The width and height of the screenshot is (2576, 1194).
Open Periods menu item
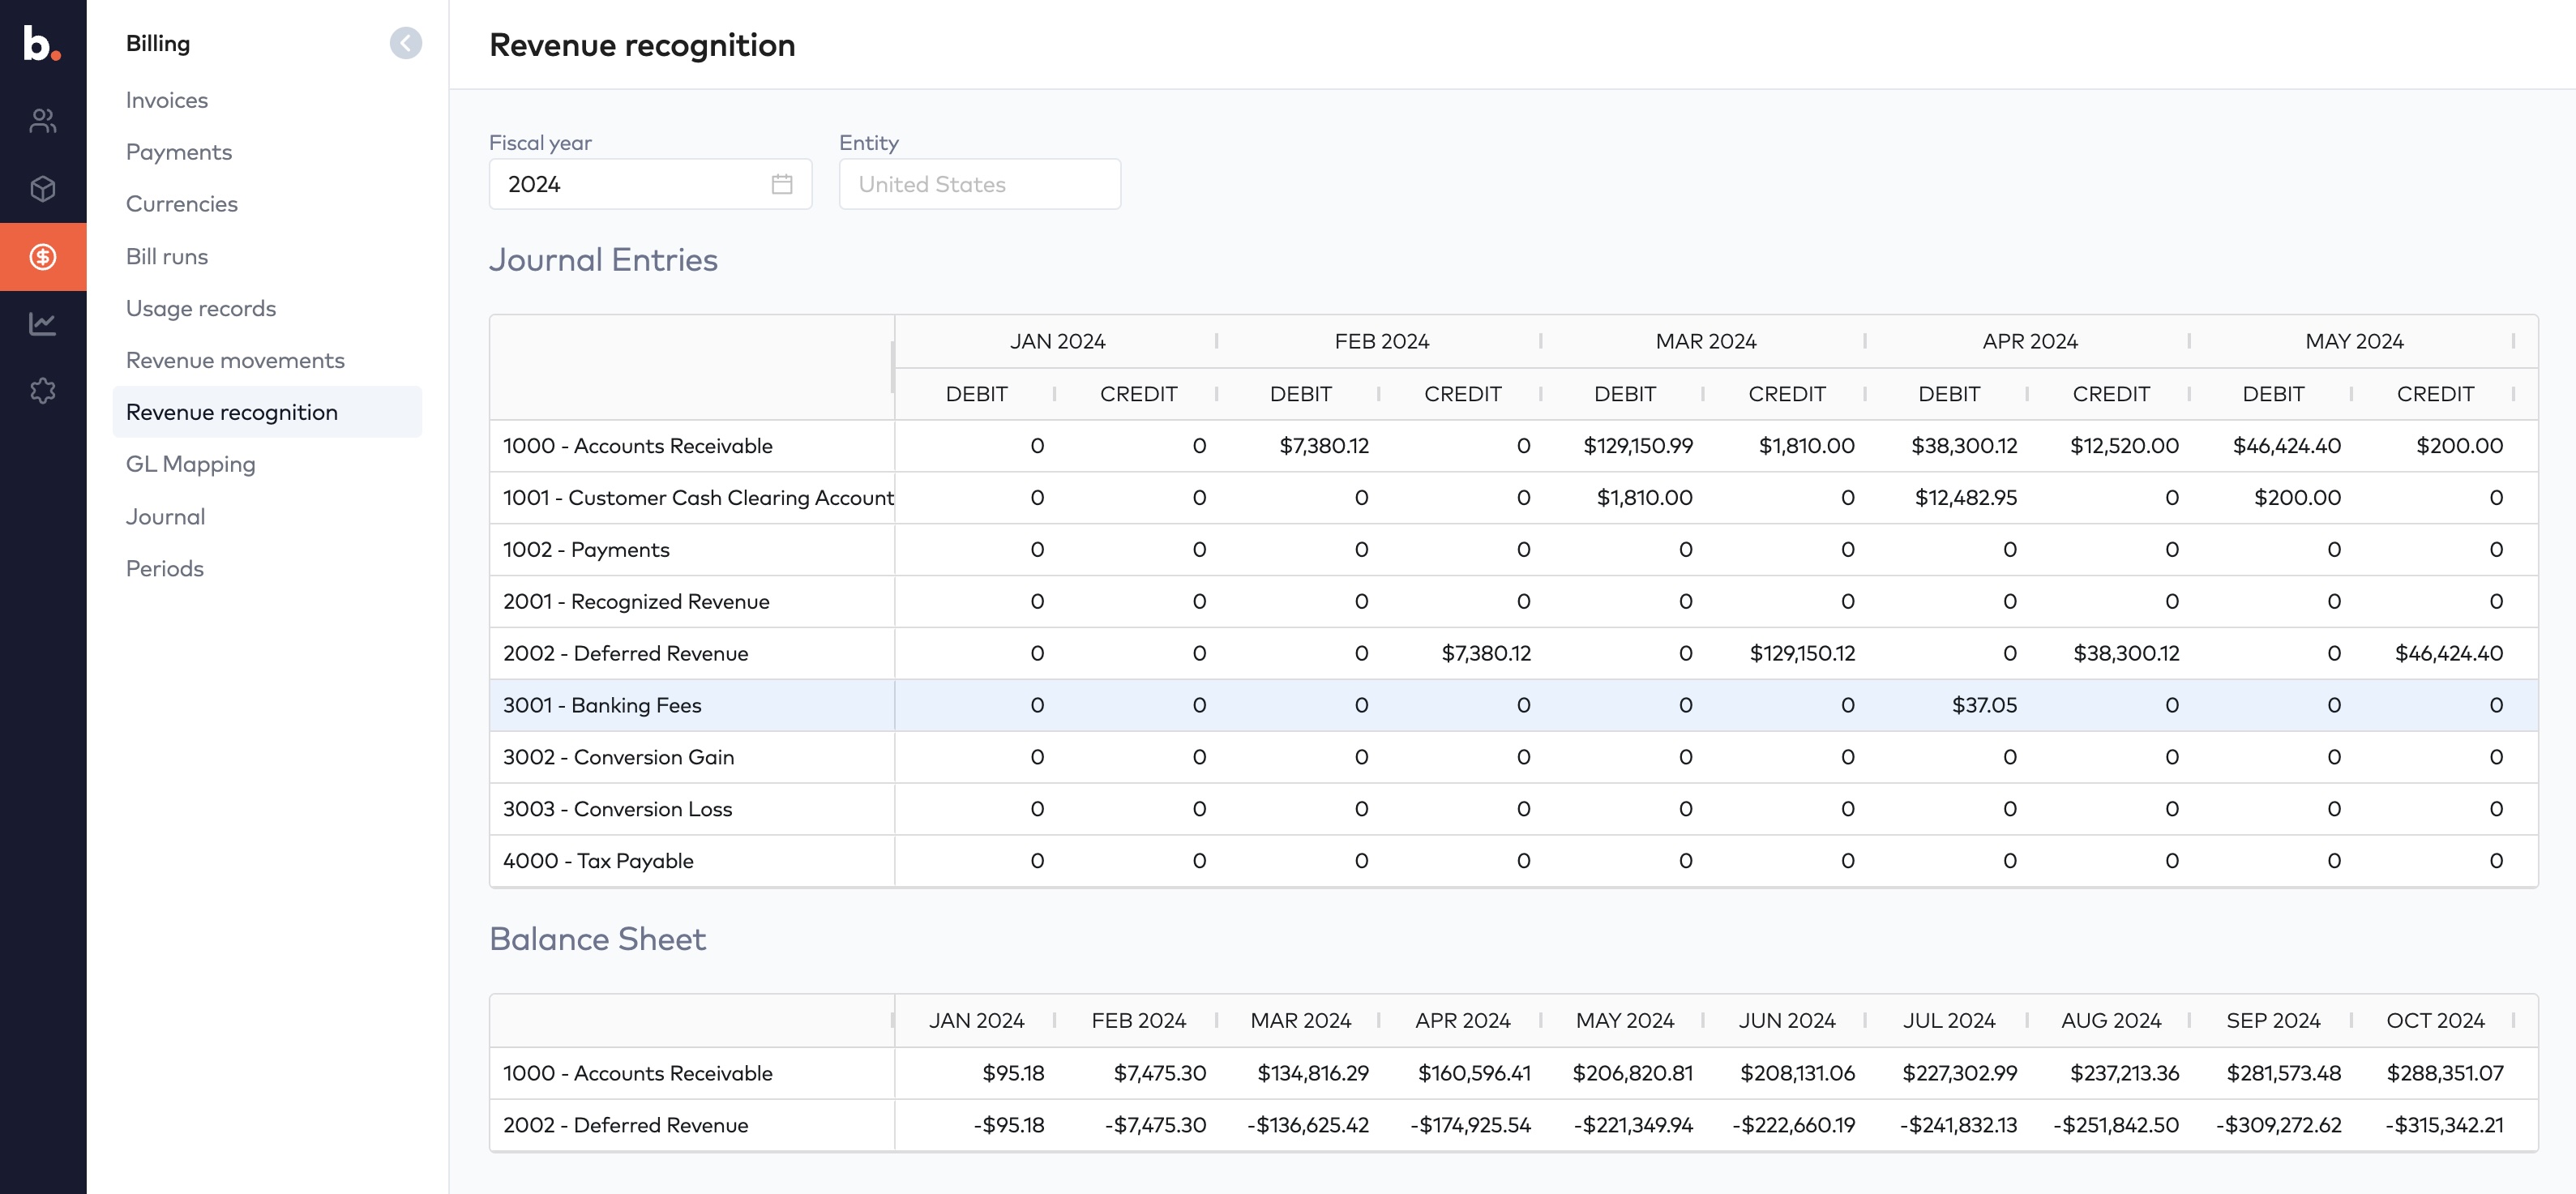click(165, 568)
